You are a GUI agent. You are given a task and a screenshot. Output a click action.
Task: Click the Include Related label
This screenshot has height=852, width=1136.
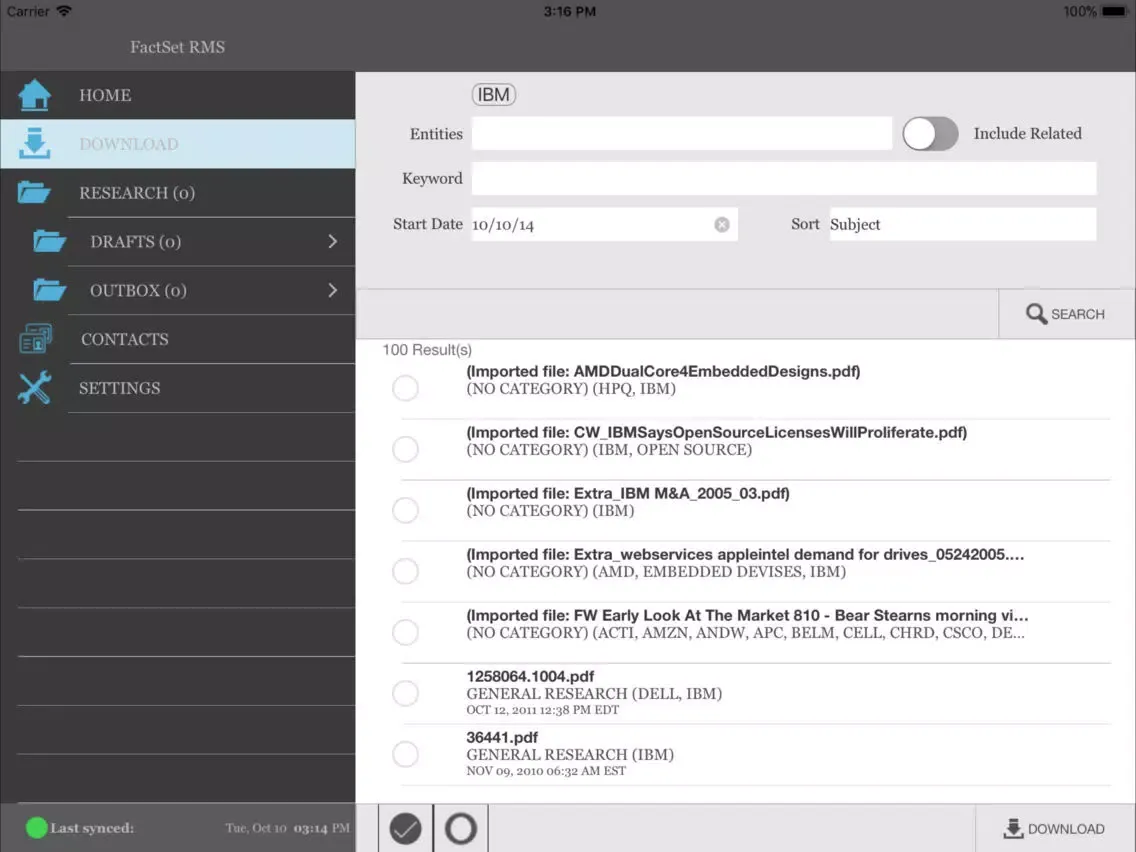tap(1027, 133)
